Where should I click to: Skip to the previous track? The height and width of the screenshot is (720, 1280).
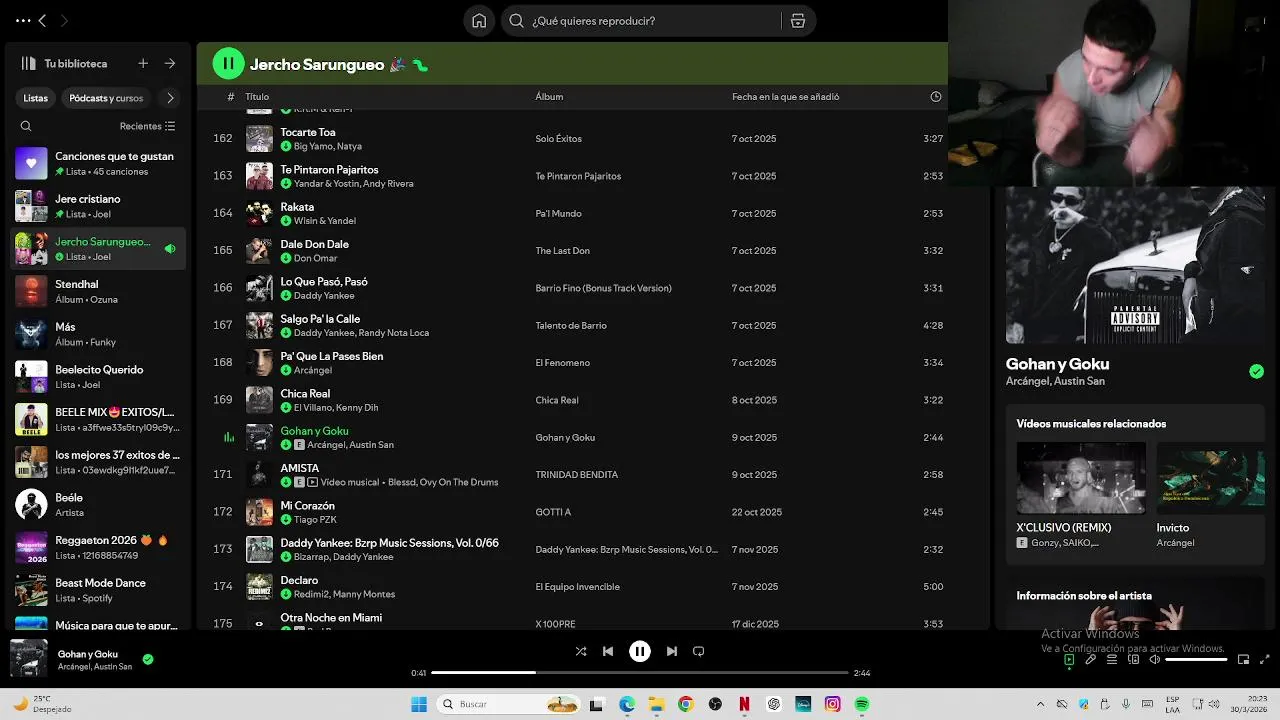point(608,651)
